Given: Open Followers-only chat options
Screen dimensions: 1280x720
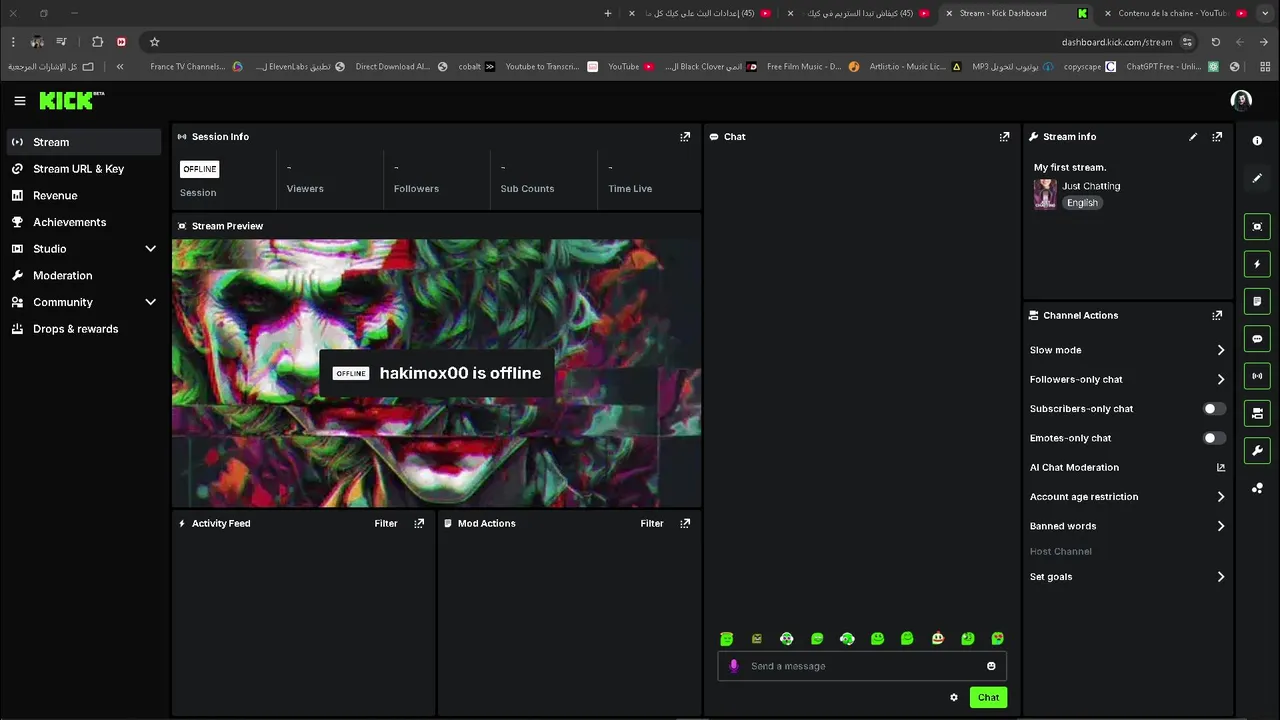Looking at the screenshot, I should pos(1127,379).
